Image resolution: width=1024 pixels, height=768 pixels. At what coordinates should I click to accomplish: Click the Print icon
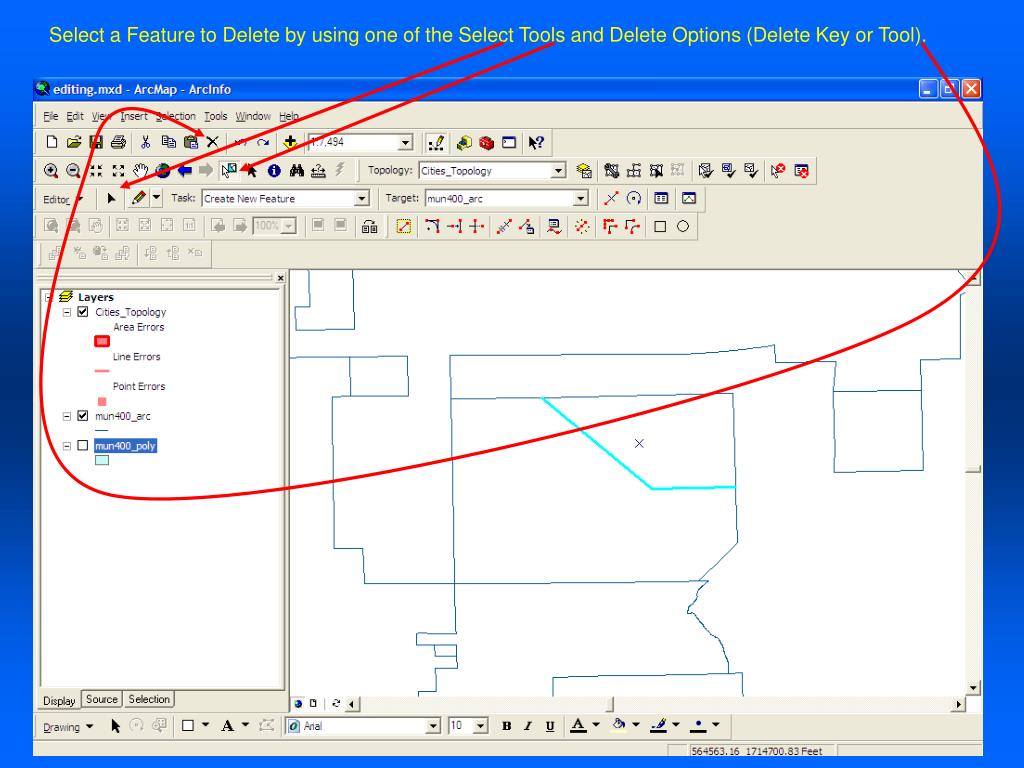[x=118, y=142]
